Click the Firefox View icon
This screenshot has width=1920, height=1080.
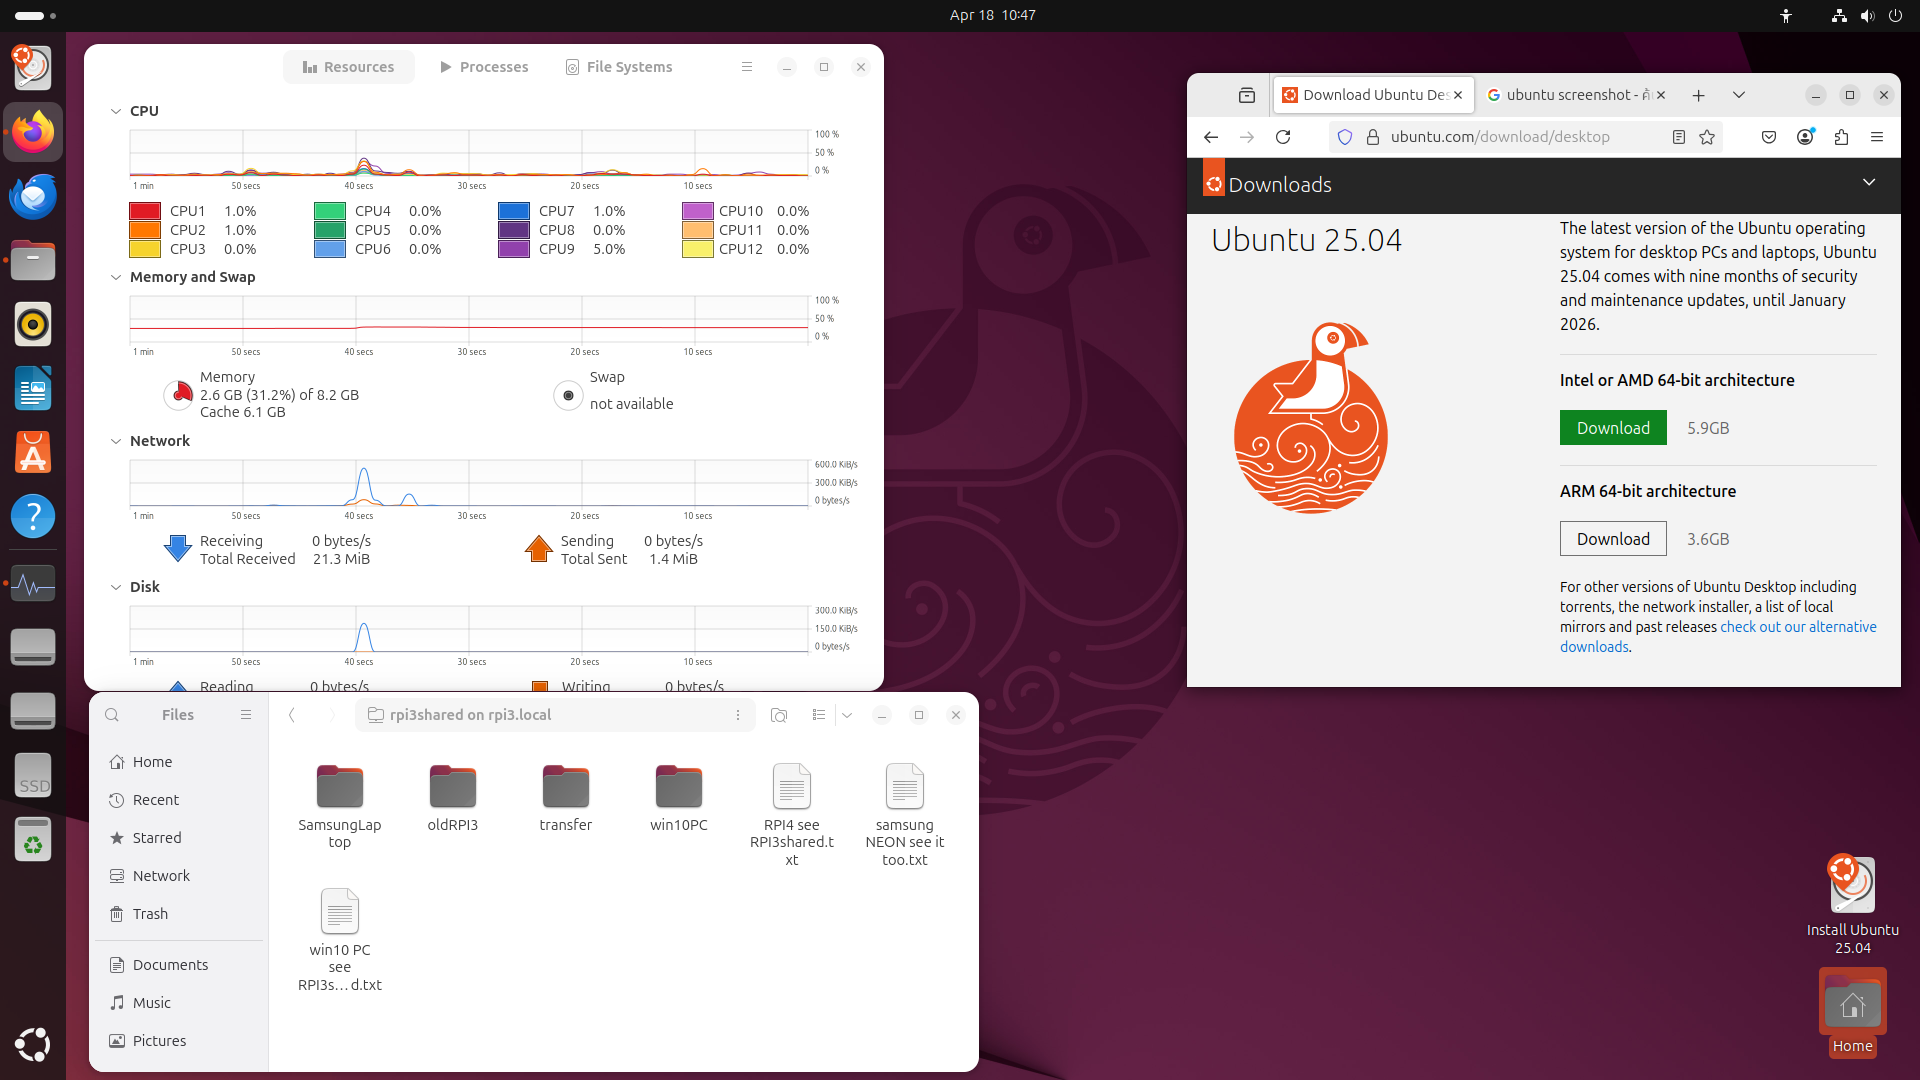pos(1246,95)
